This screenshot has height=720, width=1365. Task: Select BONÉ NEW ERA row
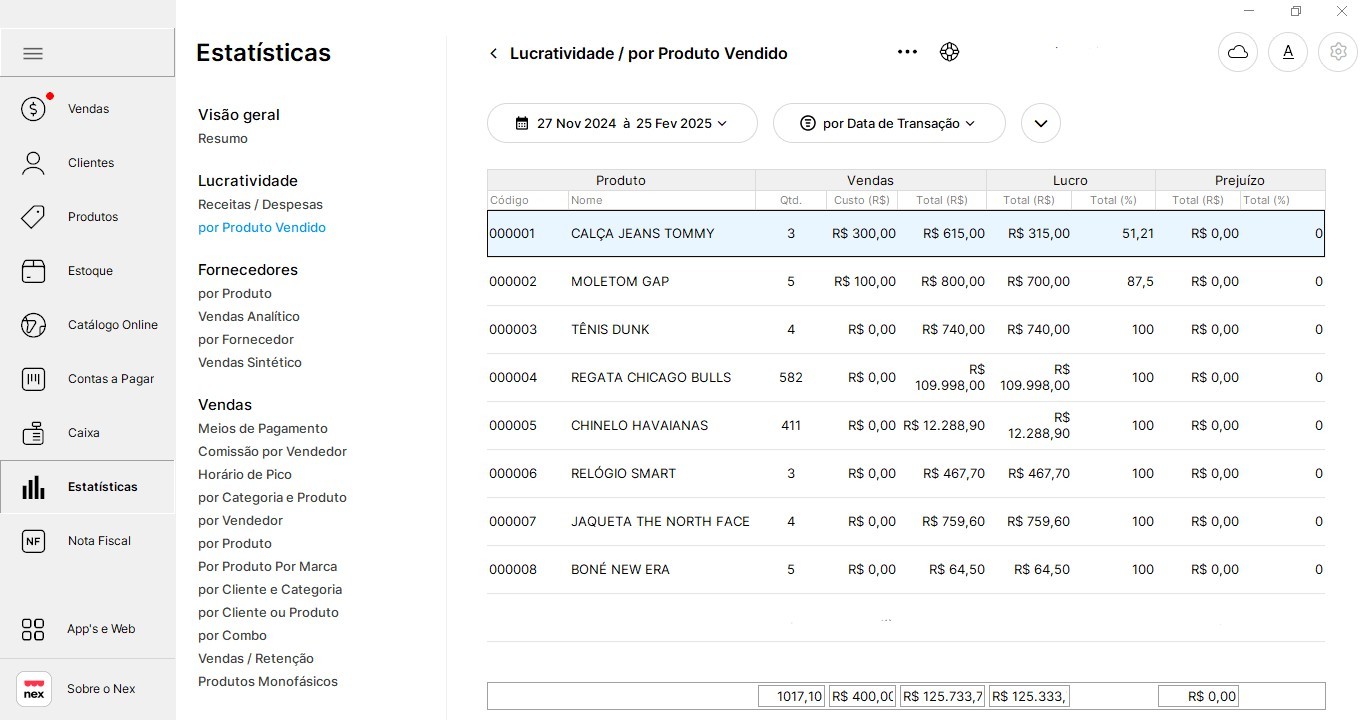tap(906, 570)
